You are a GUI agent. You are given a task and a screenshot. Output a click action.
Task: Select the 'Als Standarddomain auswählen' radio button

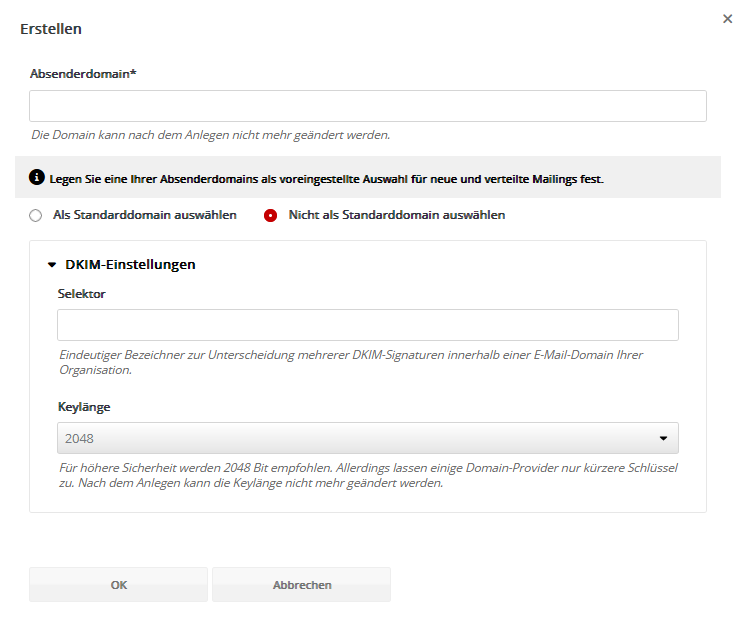(36, 215)
